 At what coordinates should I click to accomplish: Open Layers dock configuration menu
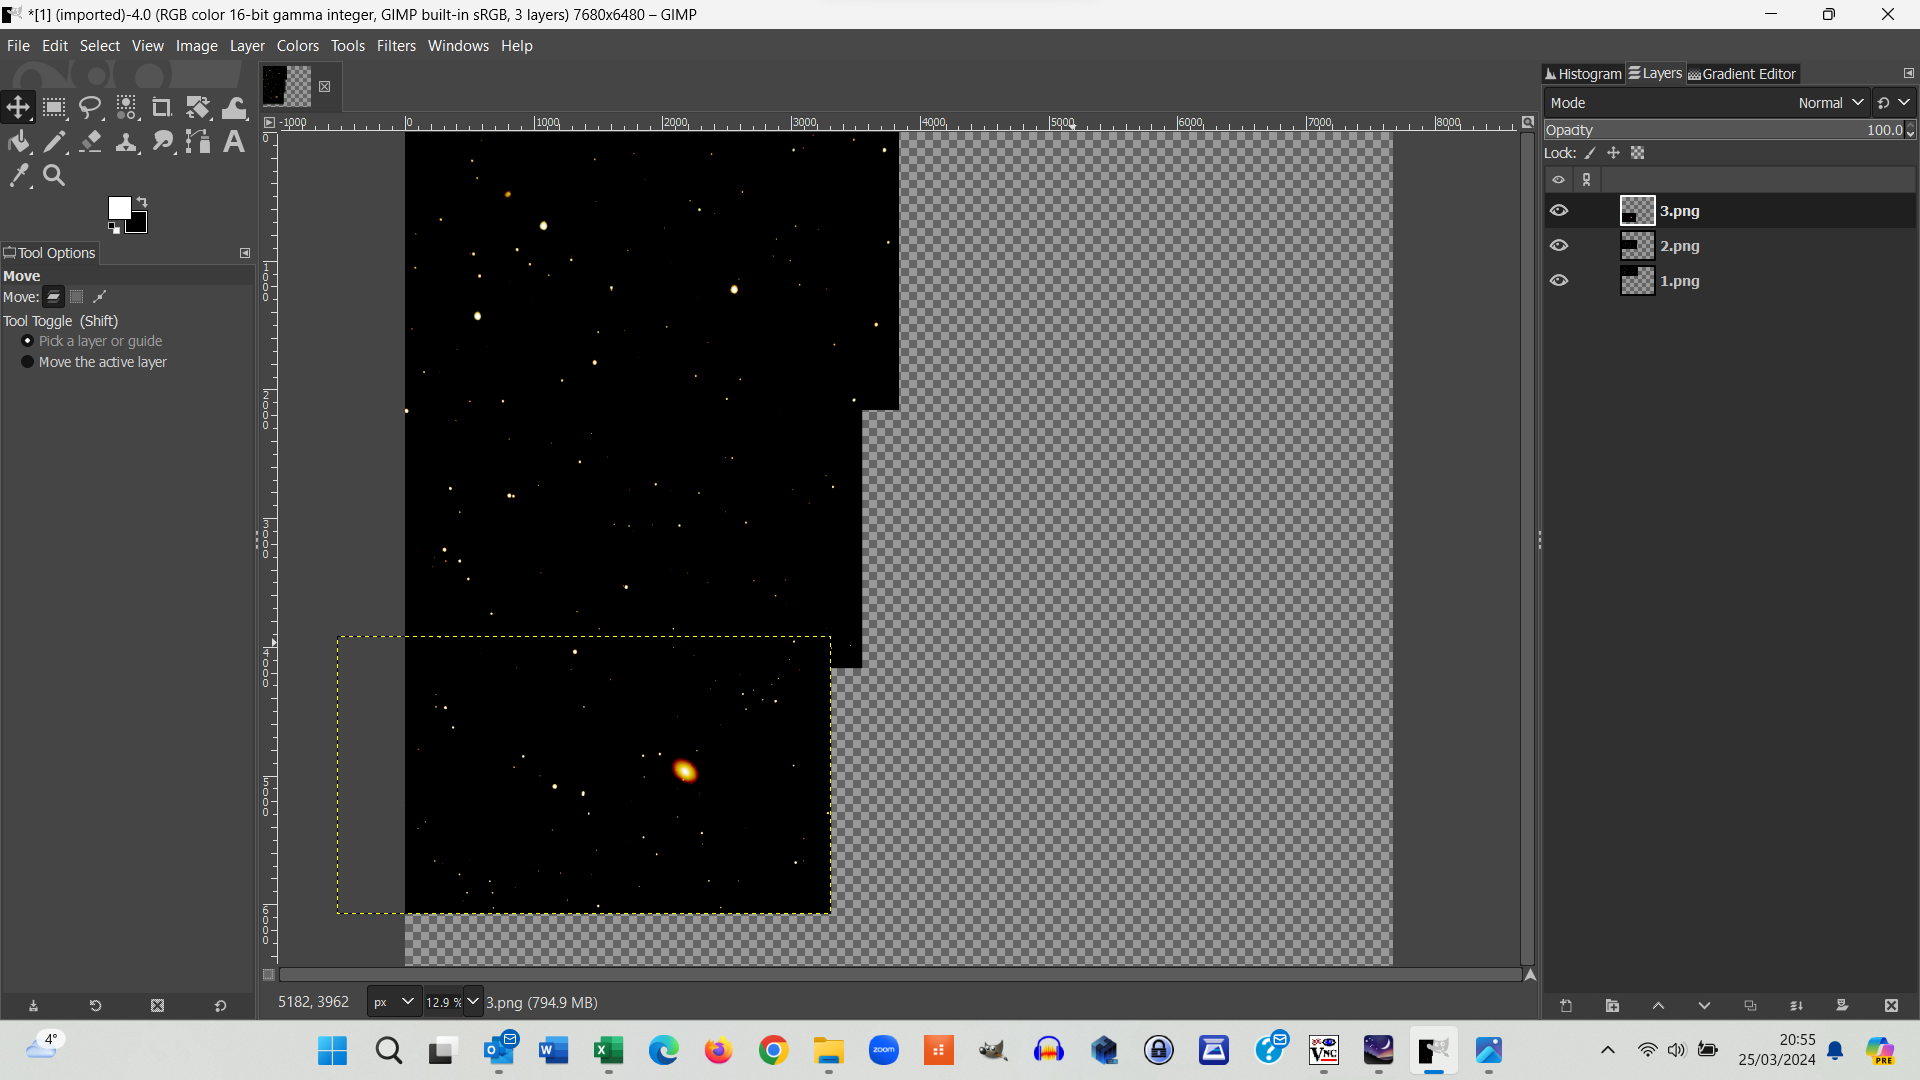(x=1908, y=73)
